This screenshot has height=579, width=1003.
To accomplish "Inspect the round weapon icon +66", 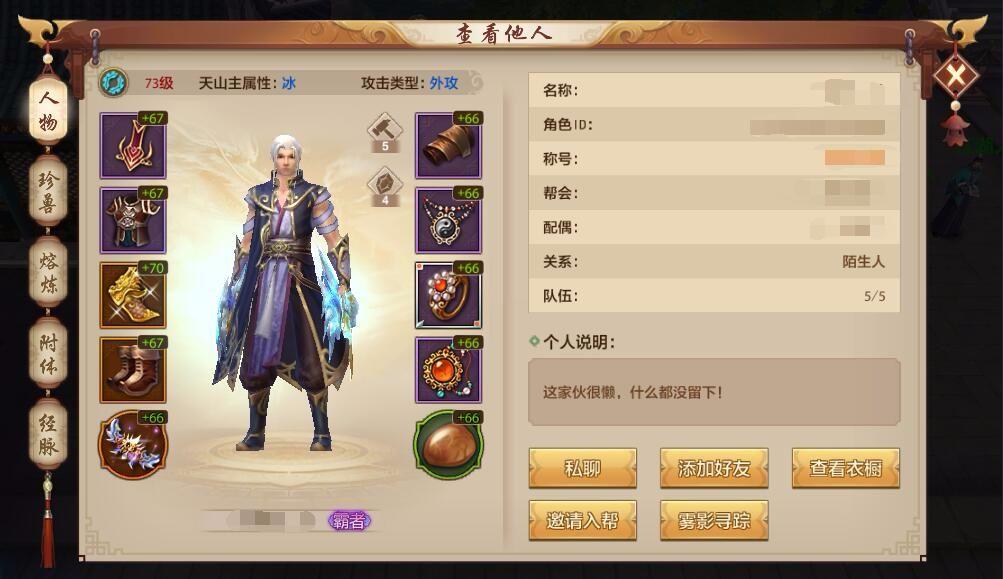I will coord(133,445).
